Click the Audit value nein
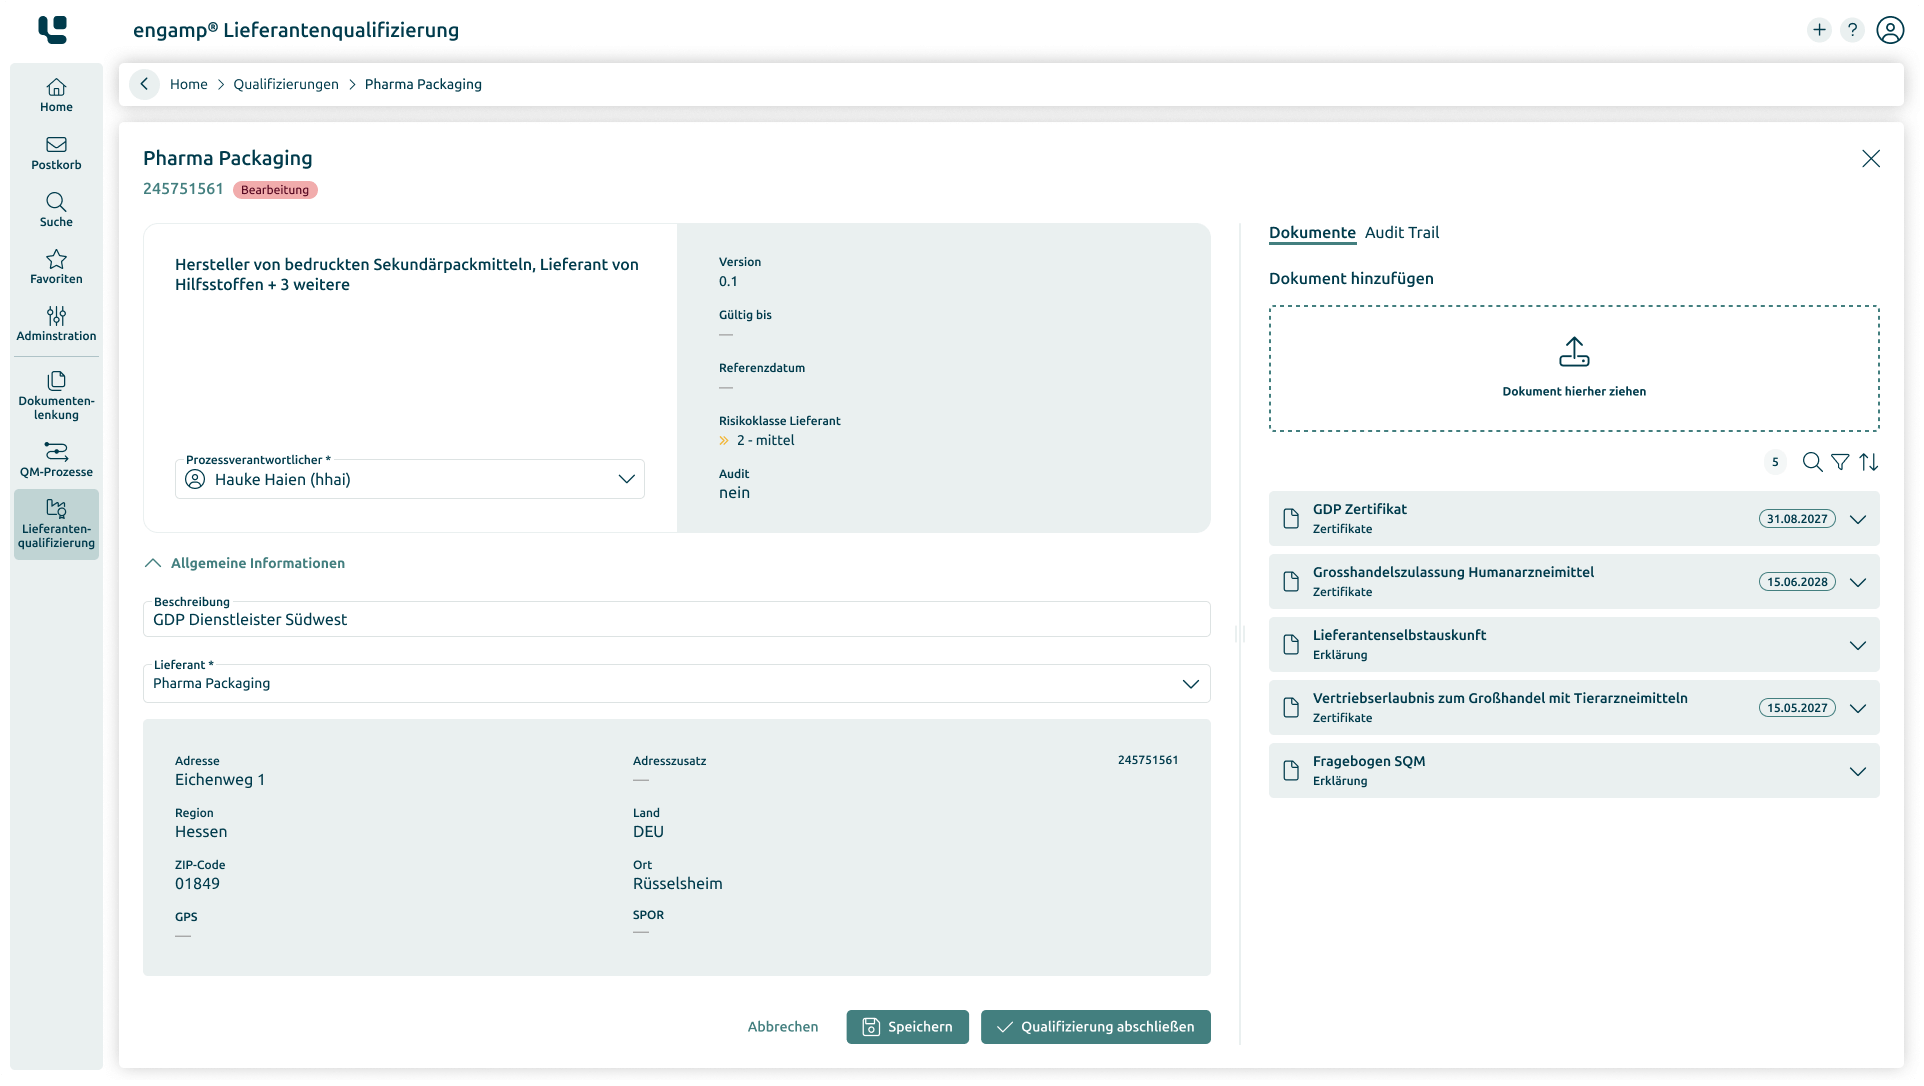This screenshot has width=1924, height=1086. pyautogui.click(x=735, y=494)
